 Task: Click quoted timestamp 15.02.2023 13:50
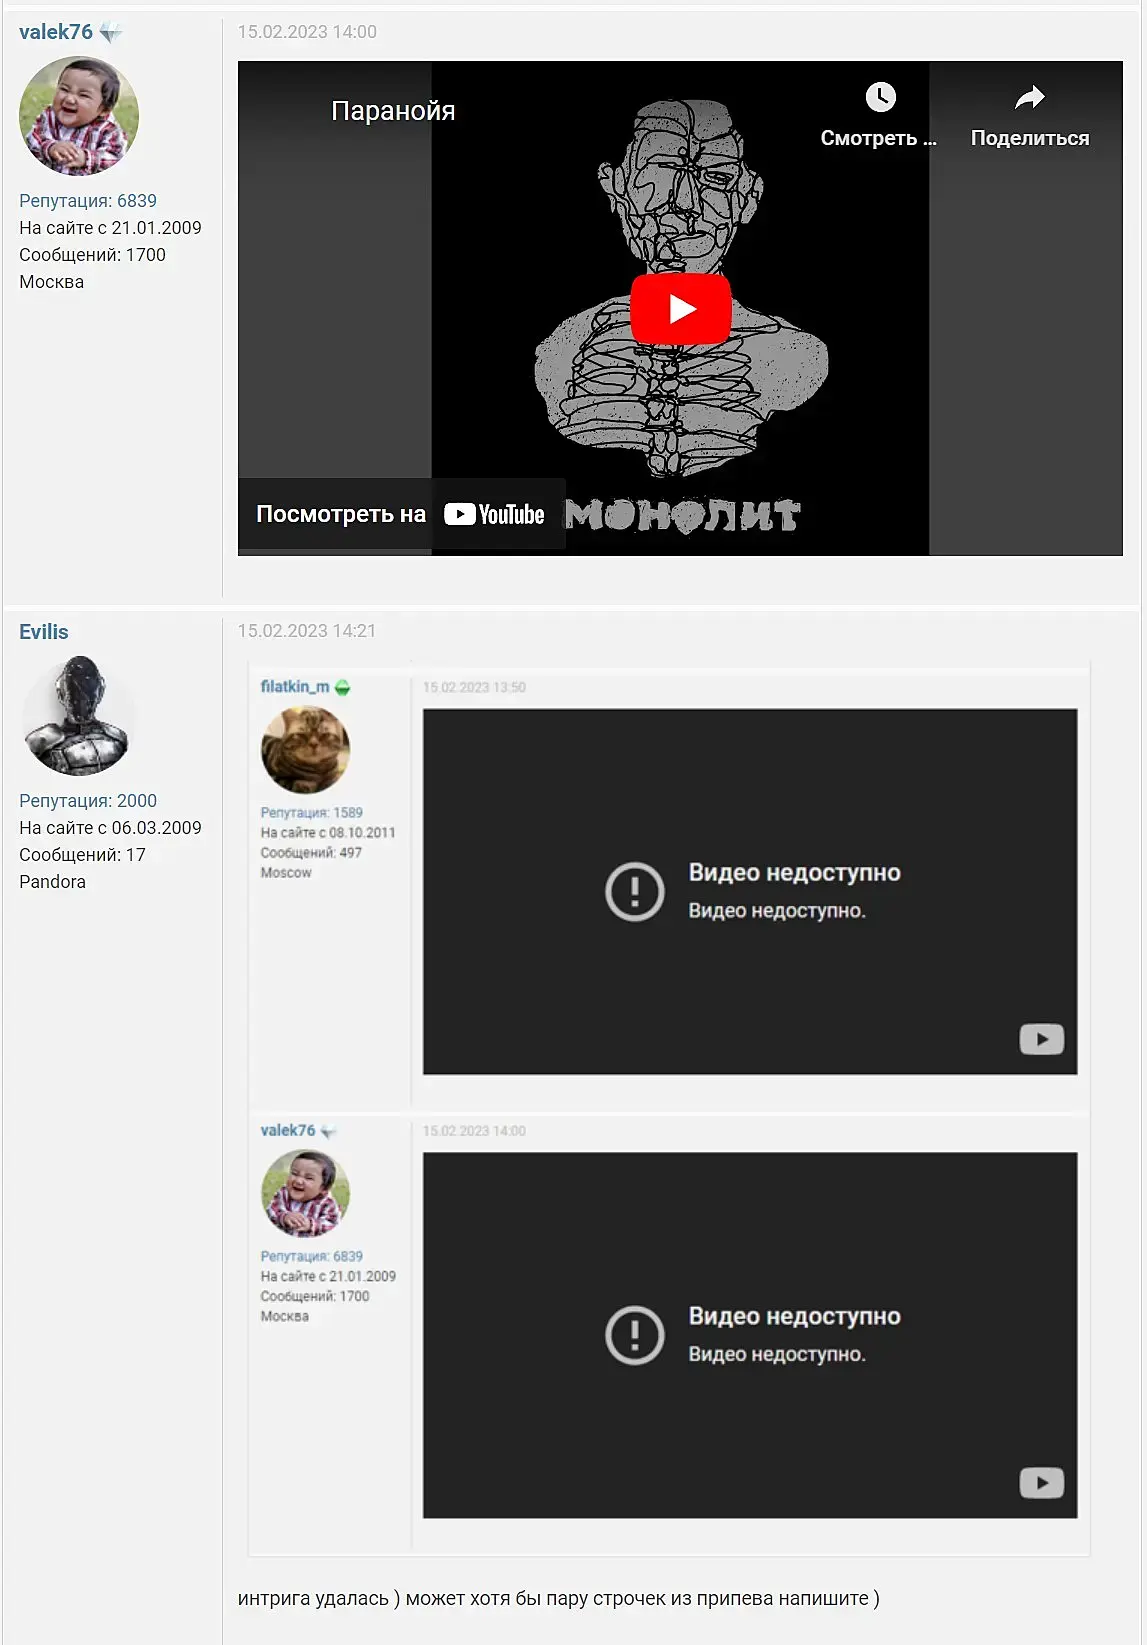coord(474,688)
